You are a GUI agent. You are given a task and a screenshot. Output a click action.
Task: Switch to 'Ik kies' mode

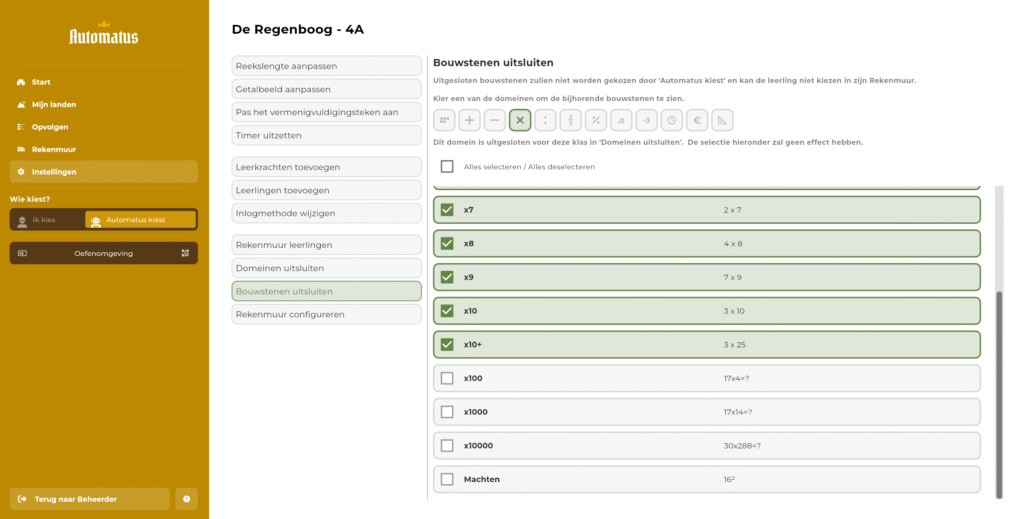pos(46,220)
